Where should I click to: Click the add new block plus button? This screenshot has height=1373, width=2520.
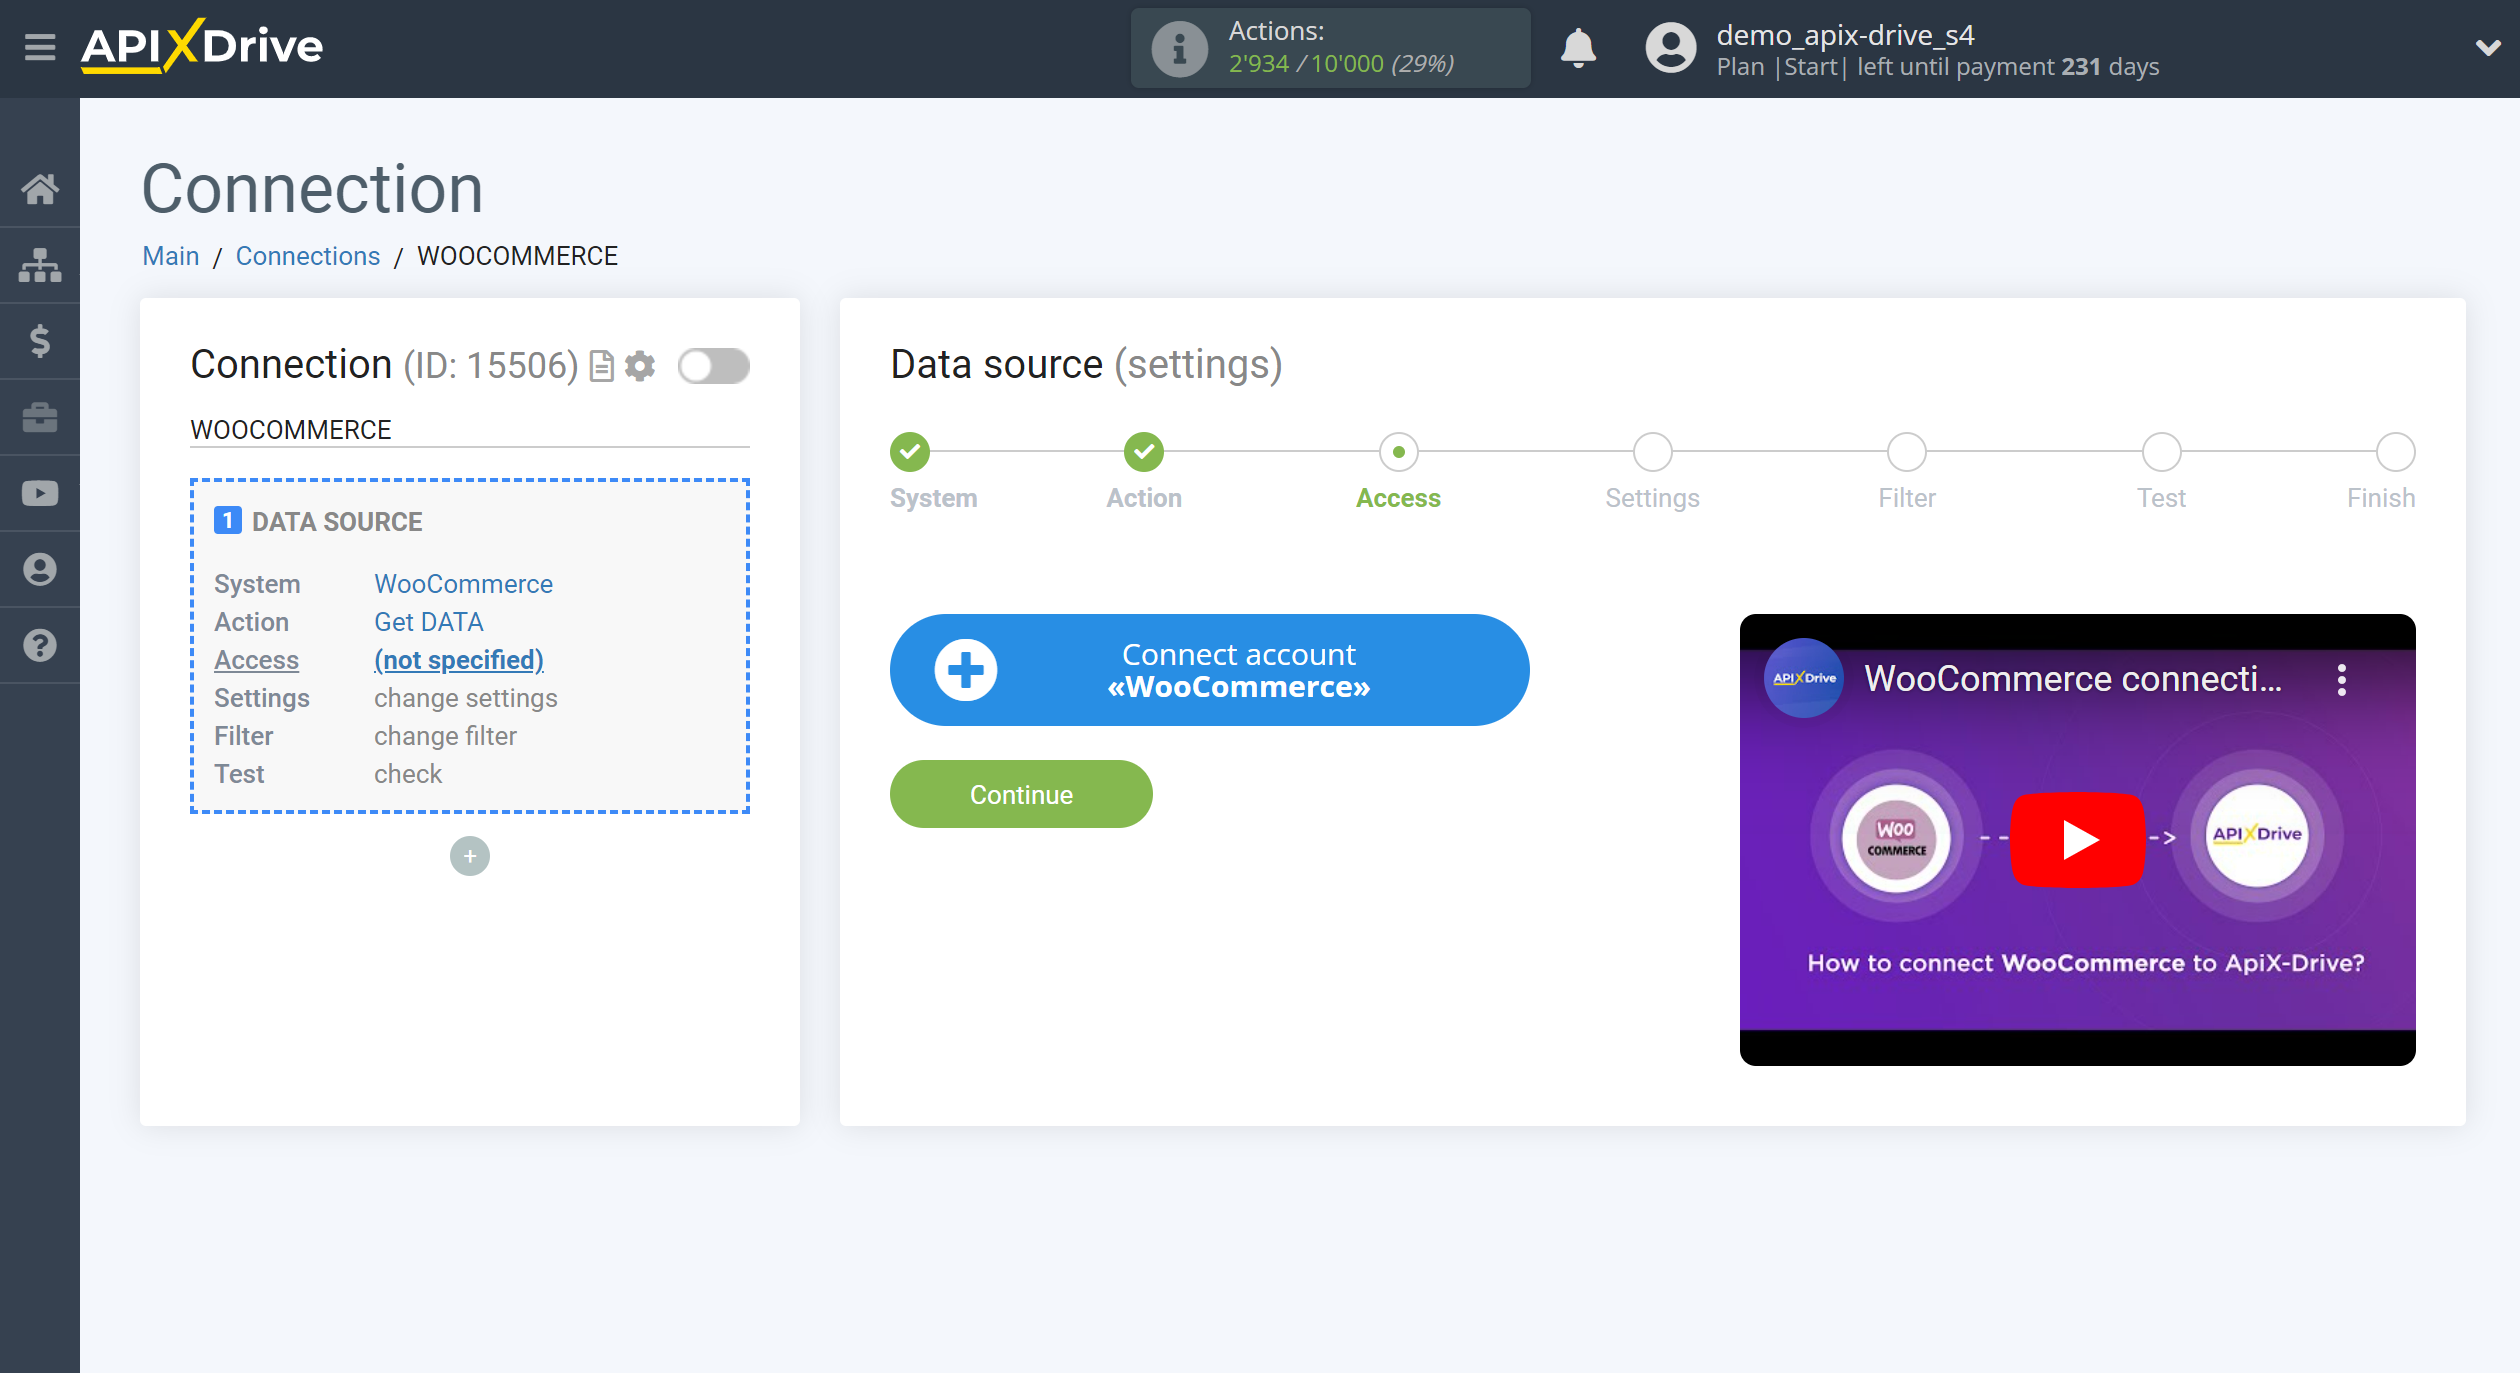click(470, 854)
